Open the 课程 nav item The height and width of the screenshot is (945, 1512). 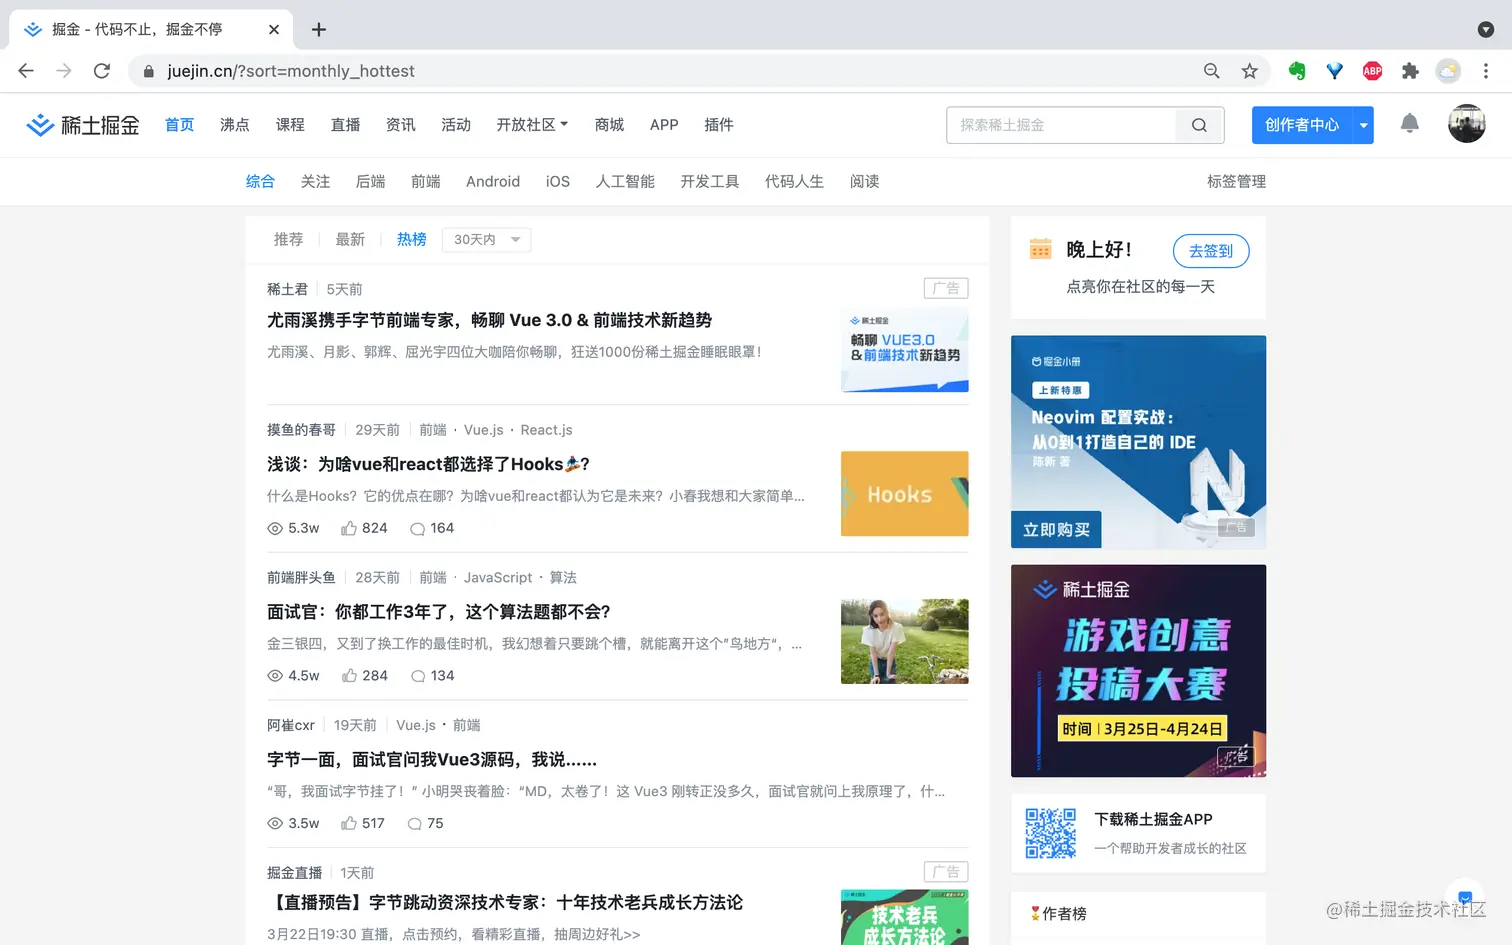[x=290, y=125]
